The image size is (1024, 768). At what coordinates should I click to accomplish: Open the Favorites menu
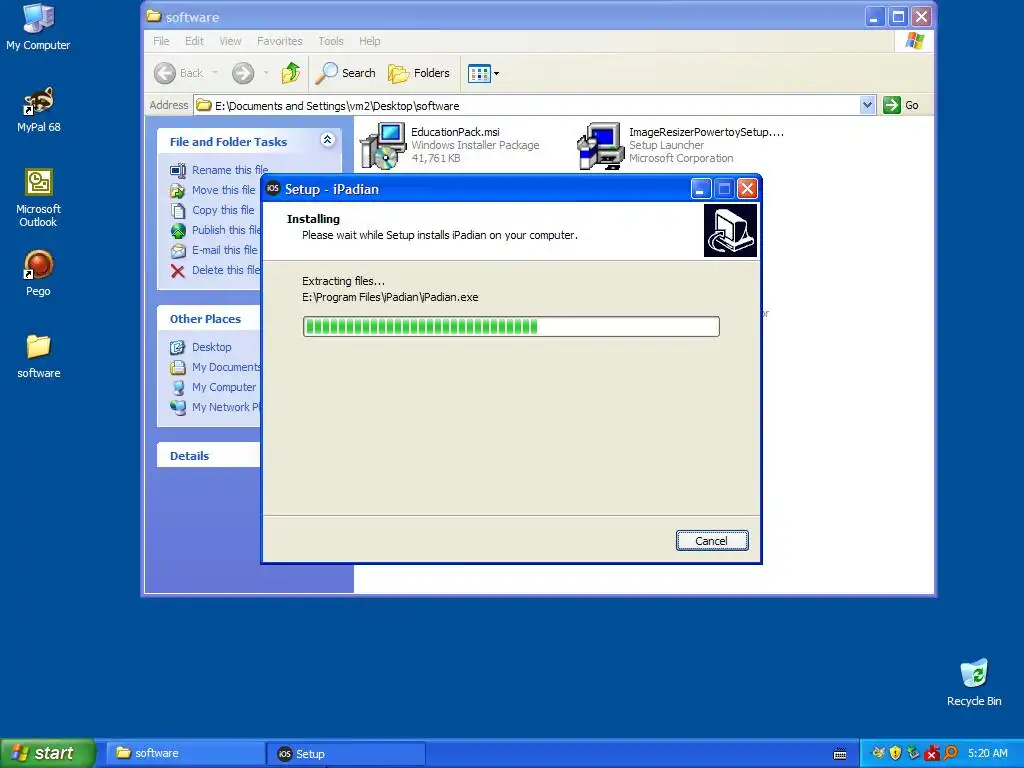coord(280,41)
